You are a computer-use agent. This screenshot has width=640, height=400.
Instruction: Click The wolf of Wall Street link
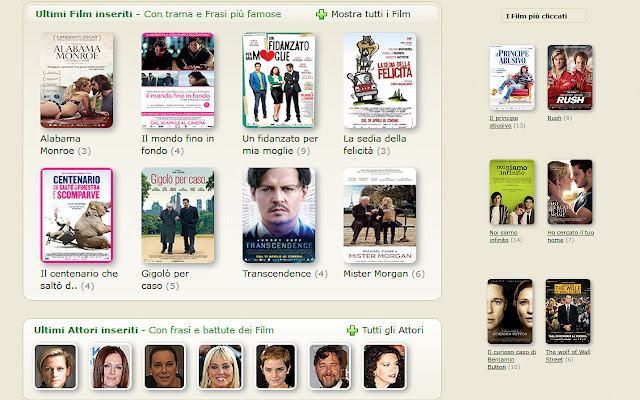click(568, 356)
